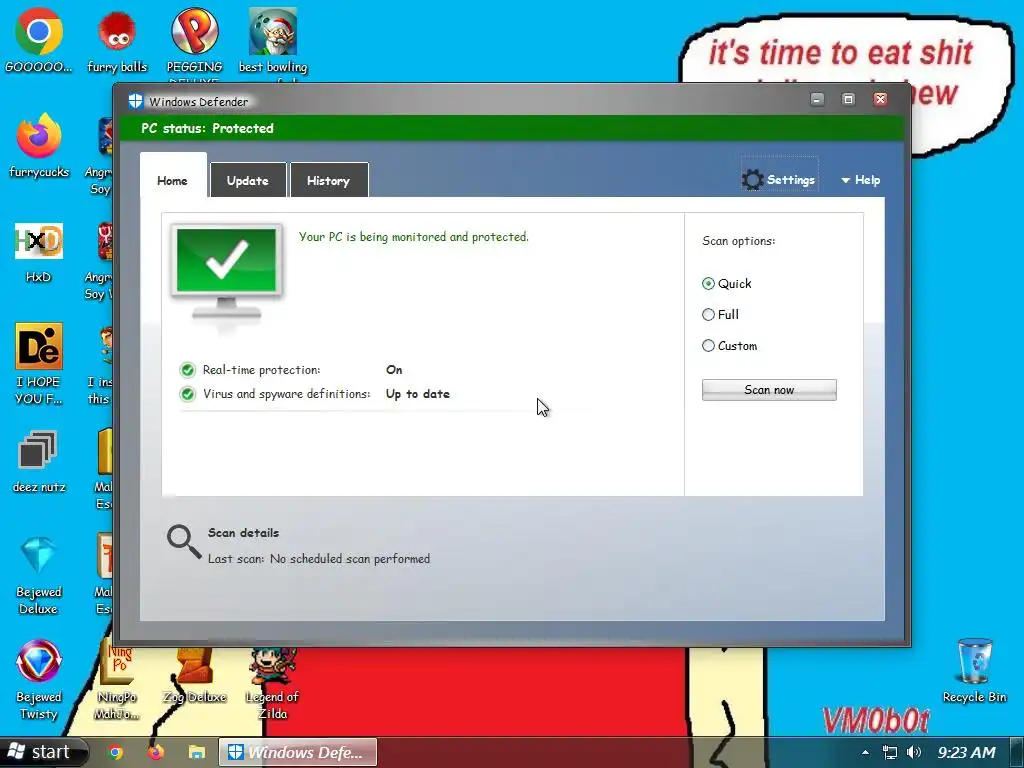Open the deez nutz desktop icon
Viewport: 1024px width, 768px height.
tap(39, 461)
